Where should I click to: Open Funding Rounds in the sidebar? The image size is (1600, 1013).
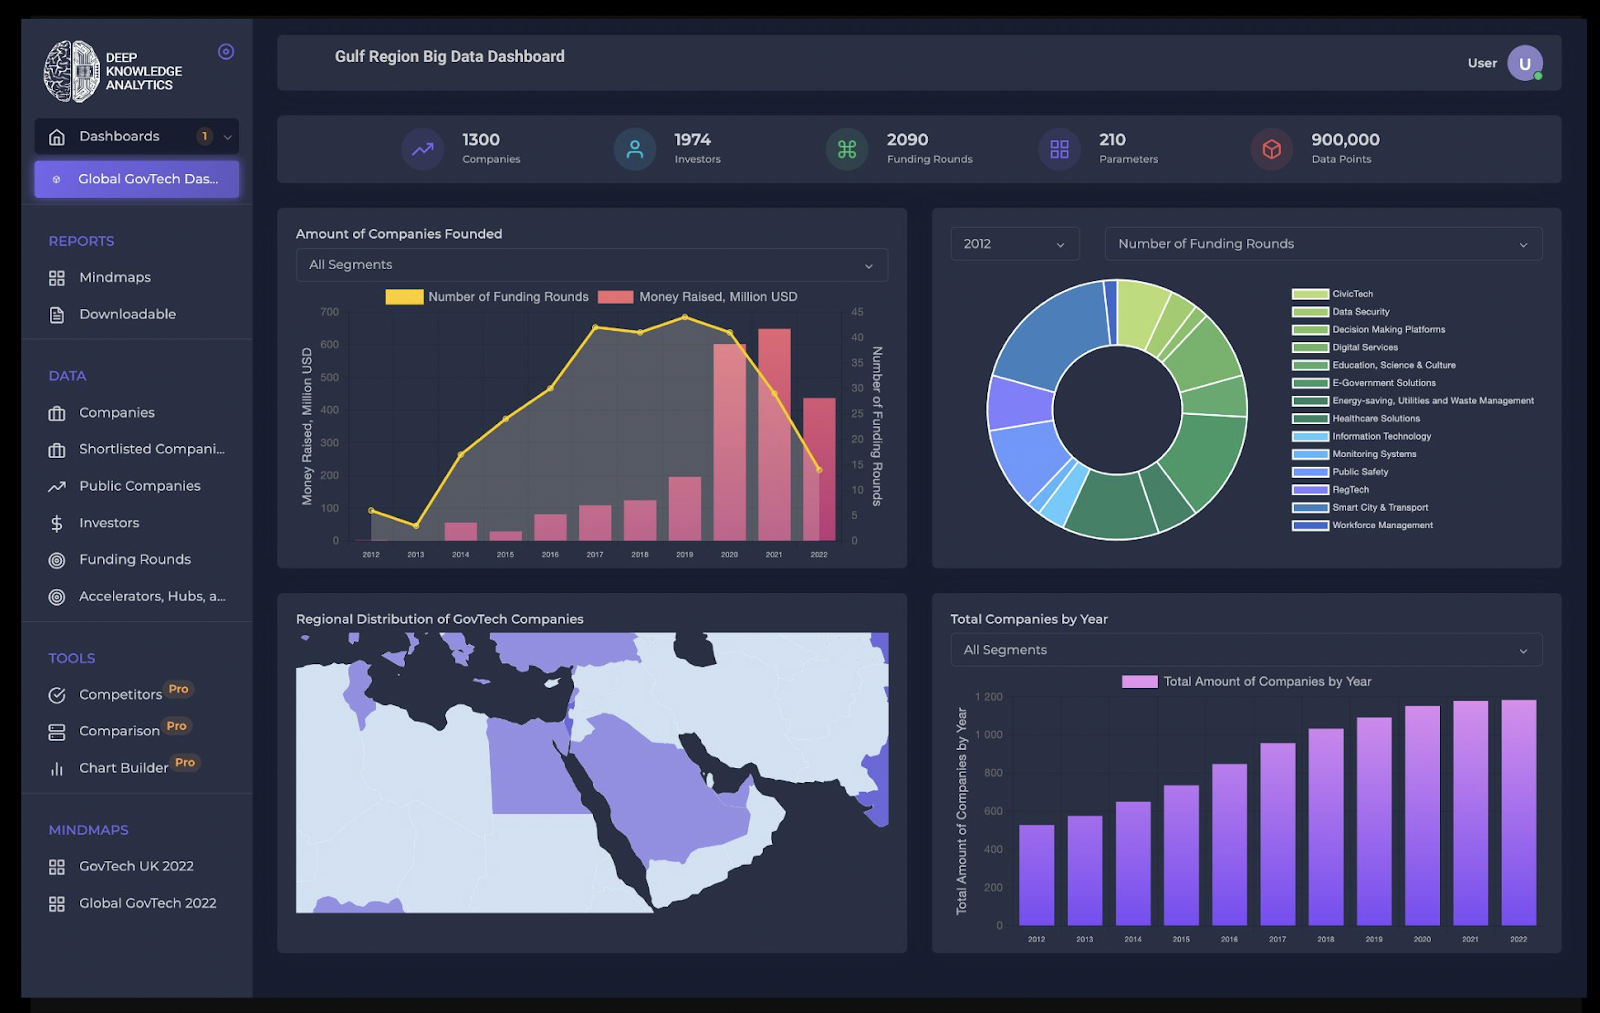click(x=134, y=560)
